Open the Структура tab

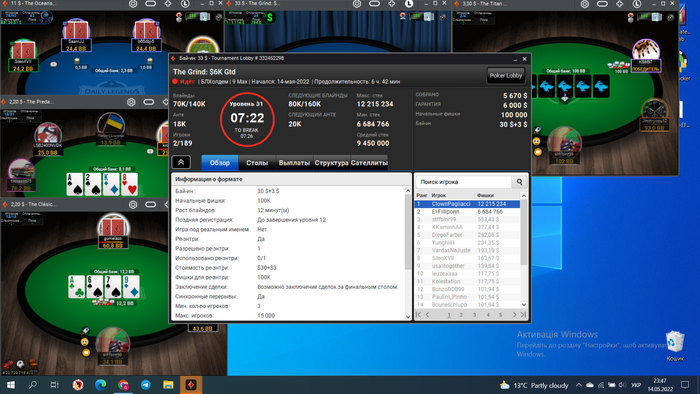click(x=331, y=163)
